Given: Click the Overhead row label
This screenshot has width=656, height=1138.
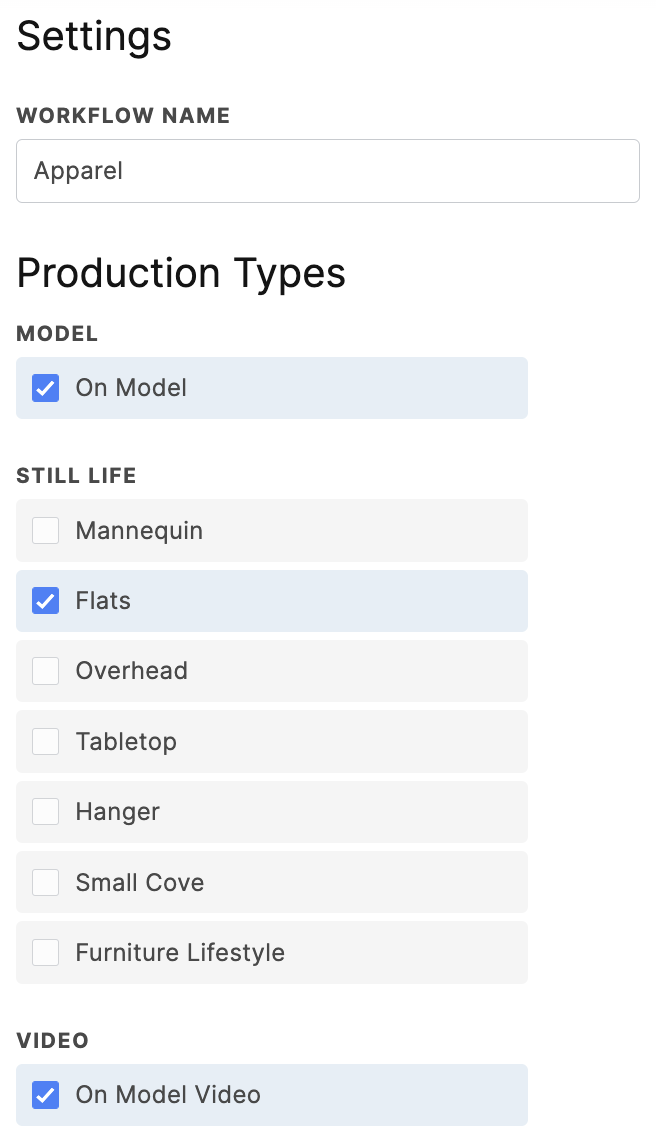Looking at the screenshot, I should click(131, 671).
